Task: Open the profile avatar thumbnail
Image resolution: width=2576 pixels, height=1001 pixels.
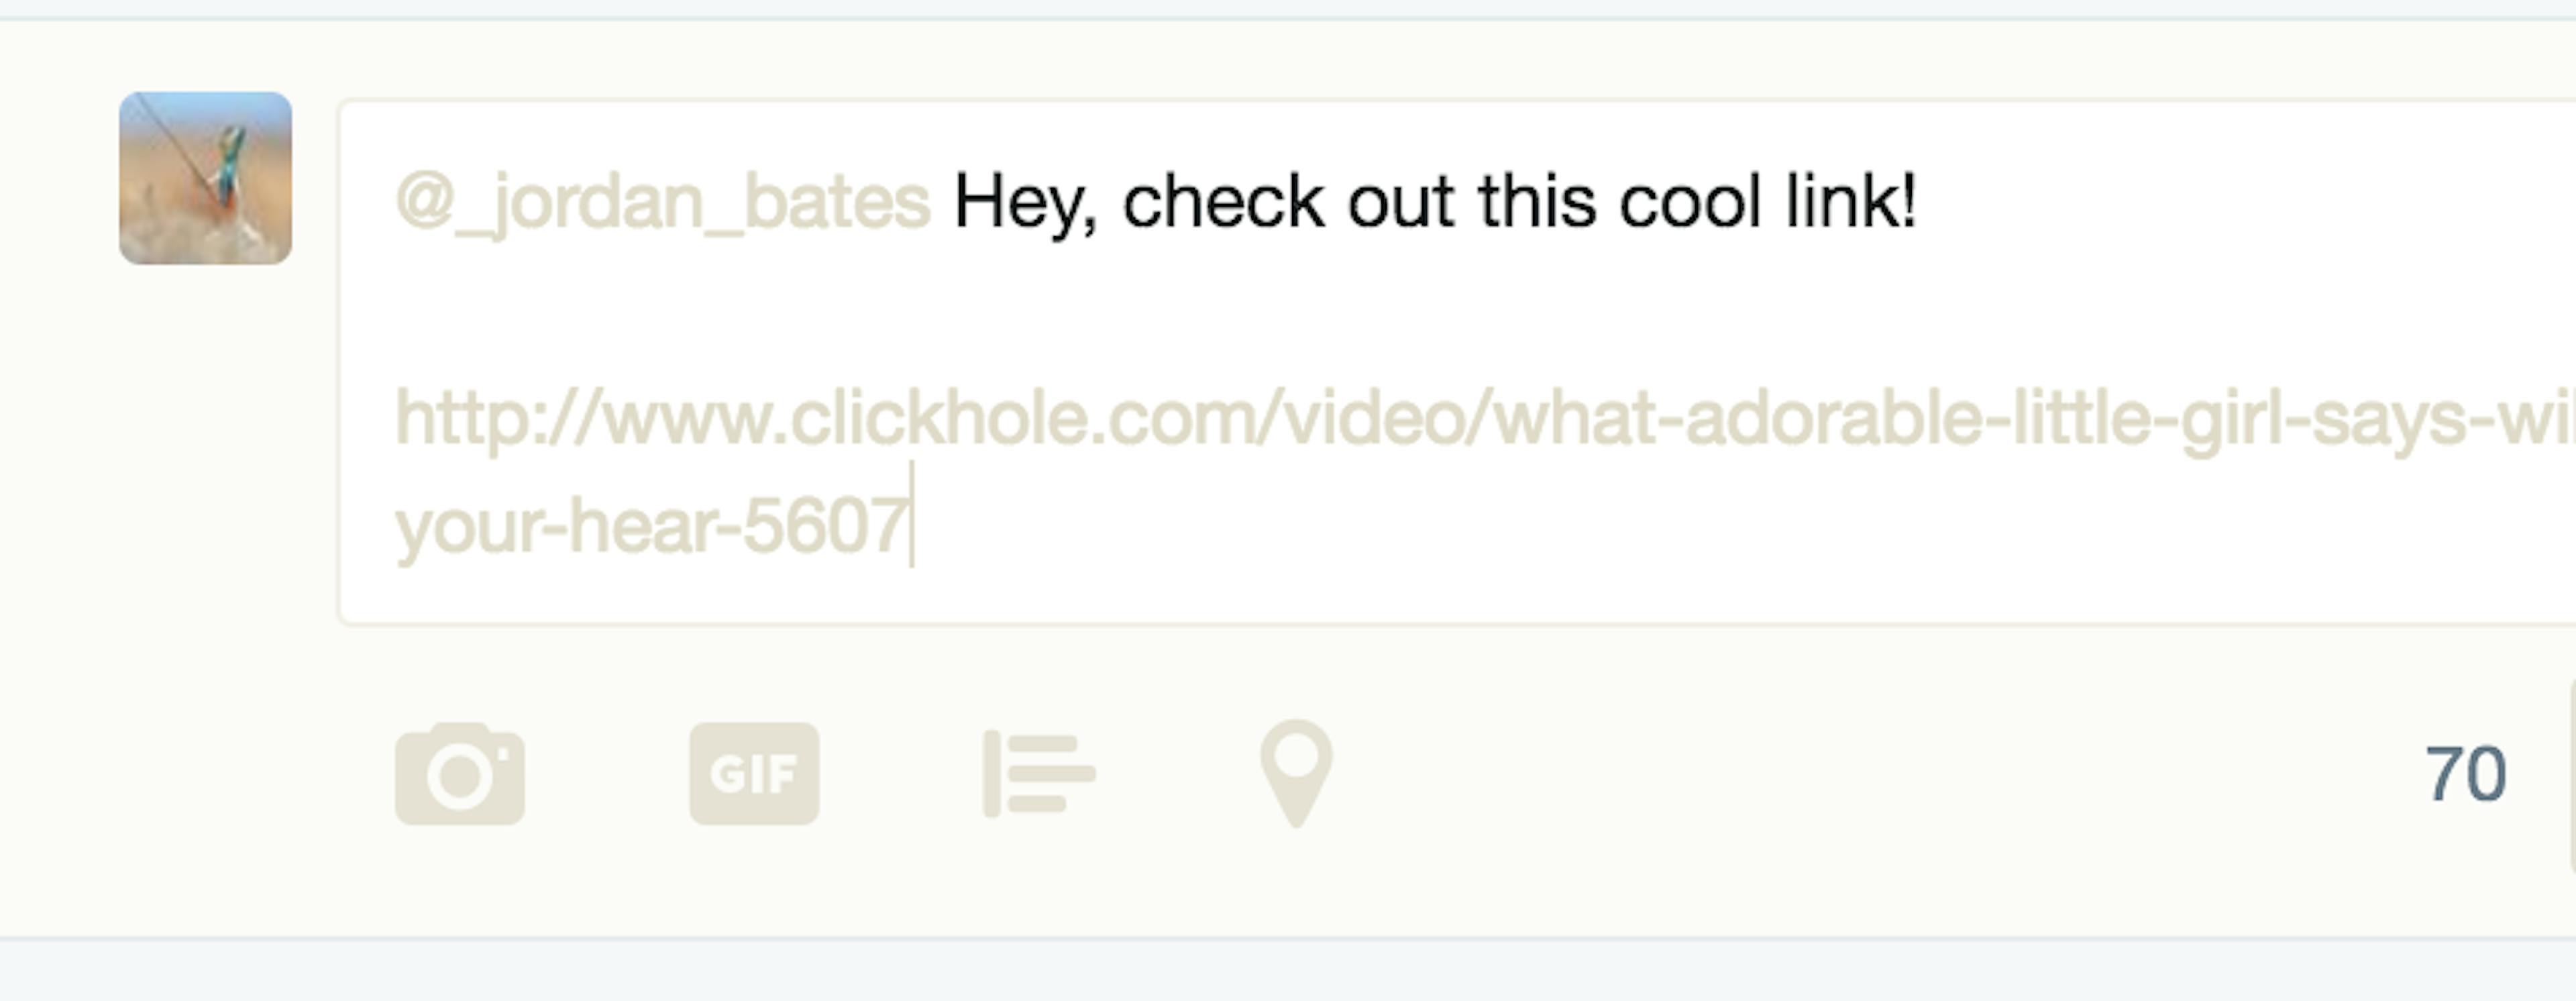Action: [206, 178]
